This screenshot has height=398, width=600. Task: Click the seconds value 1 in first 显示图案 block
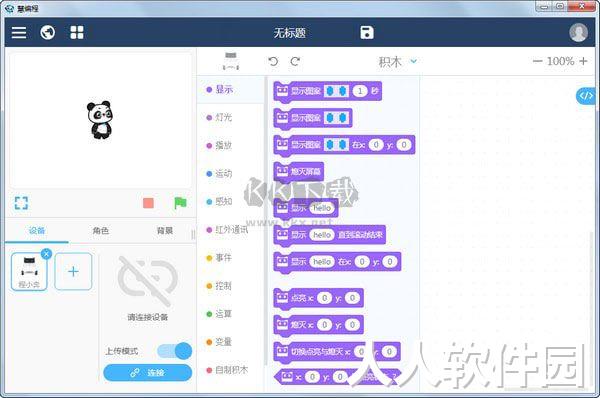pyautogui.click(x=360, y=91)
